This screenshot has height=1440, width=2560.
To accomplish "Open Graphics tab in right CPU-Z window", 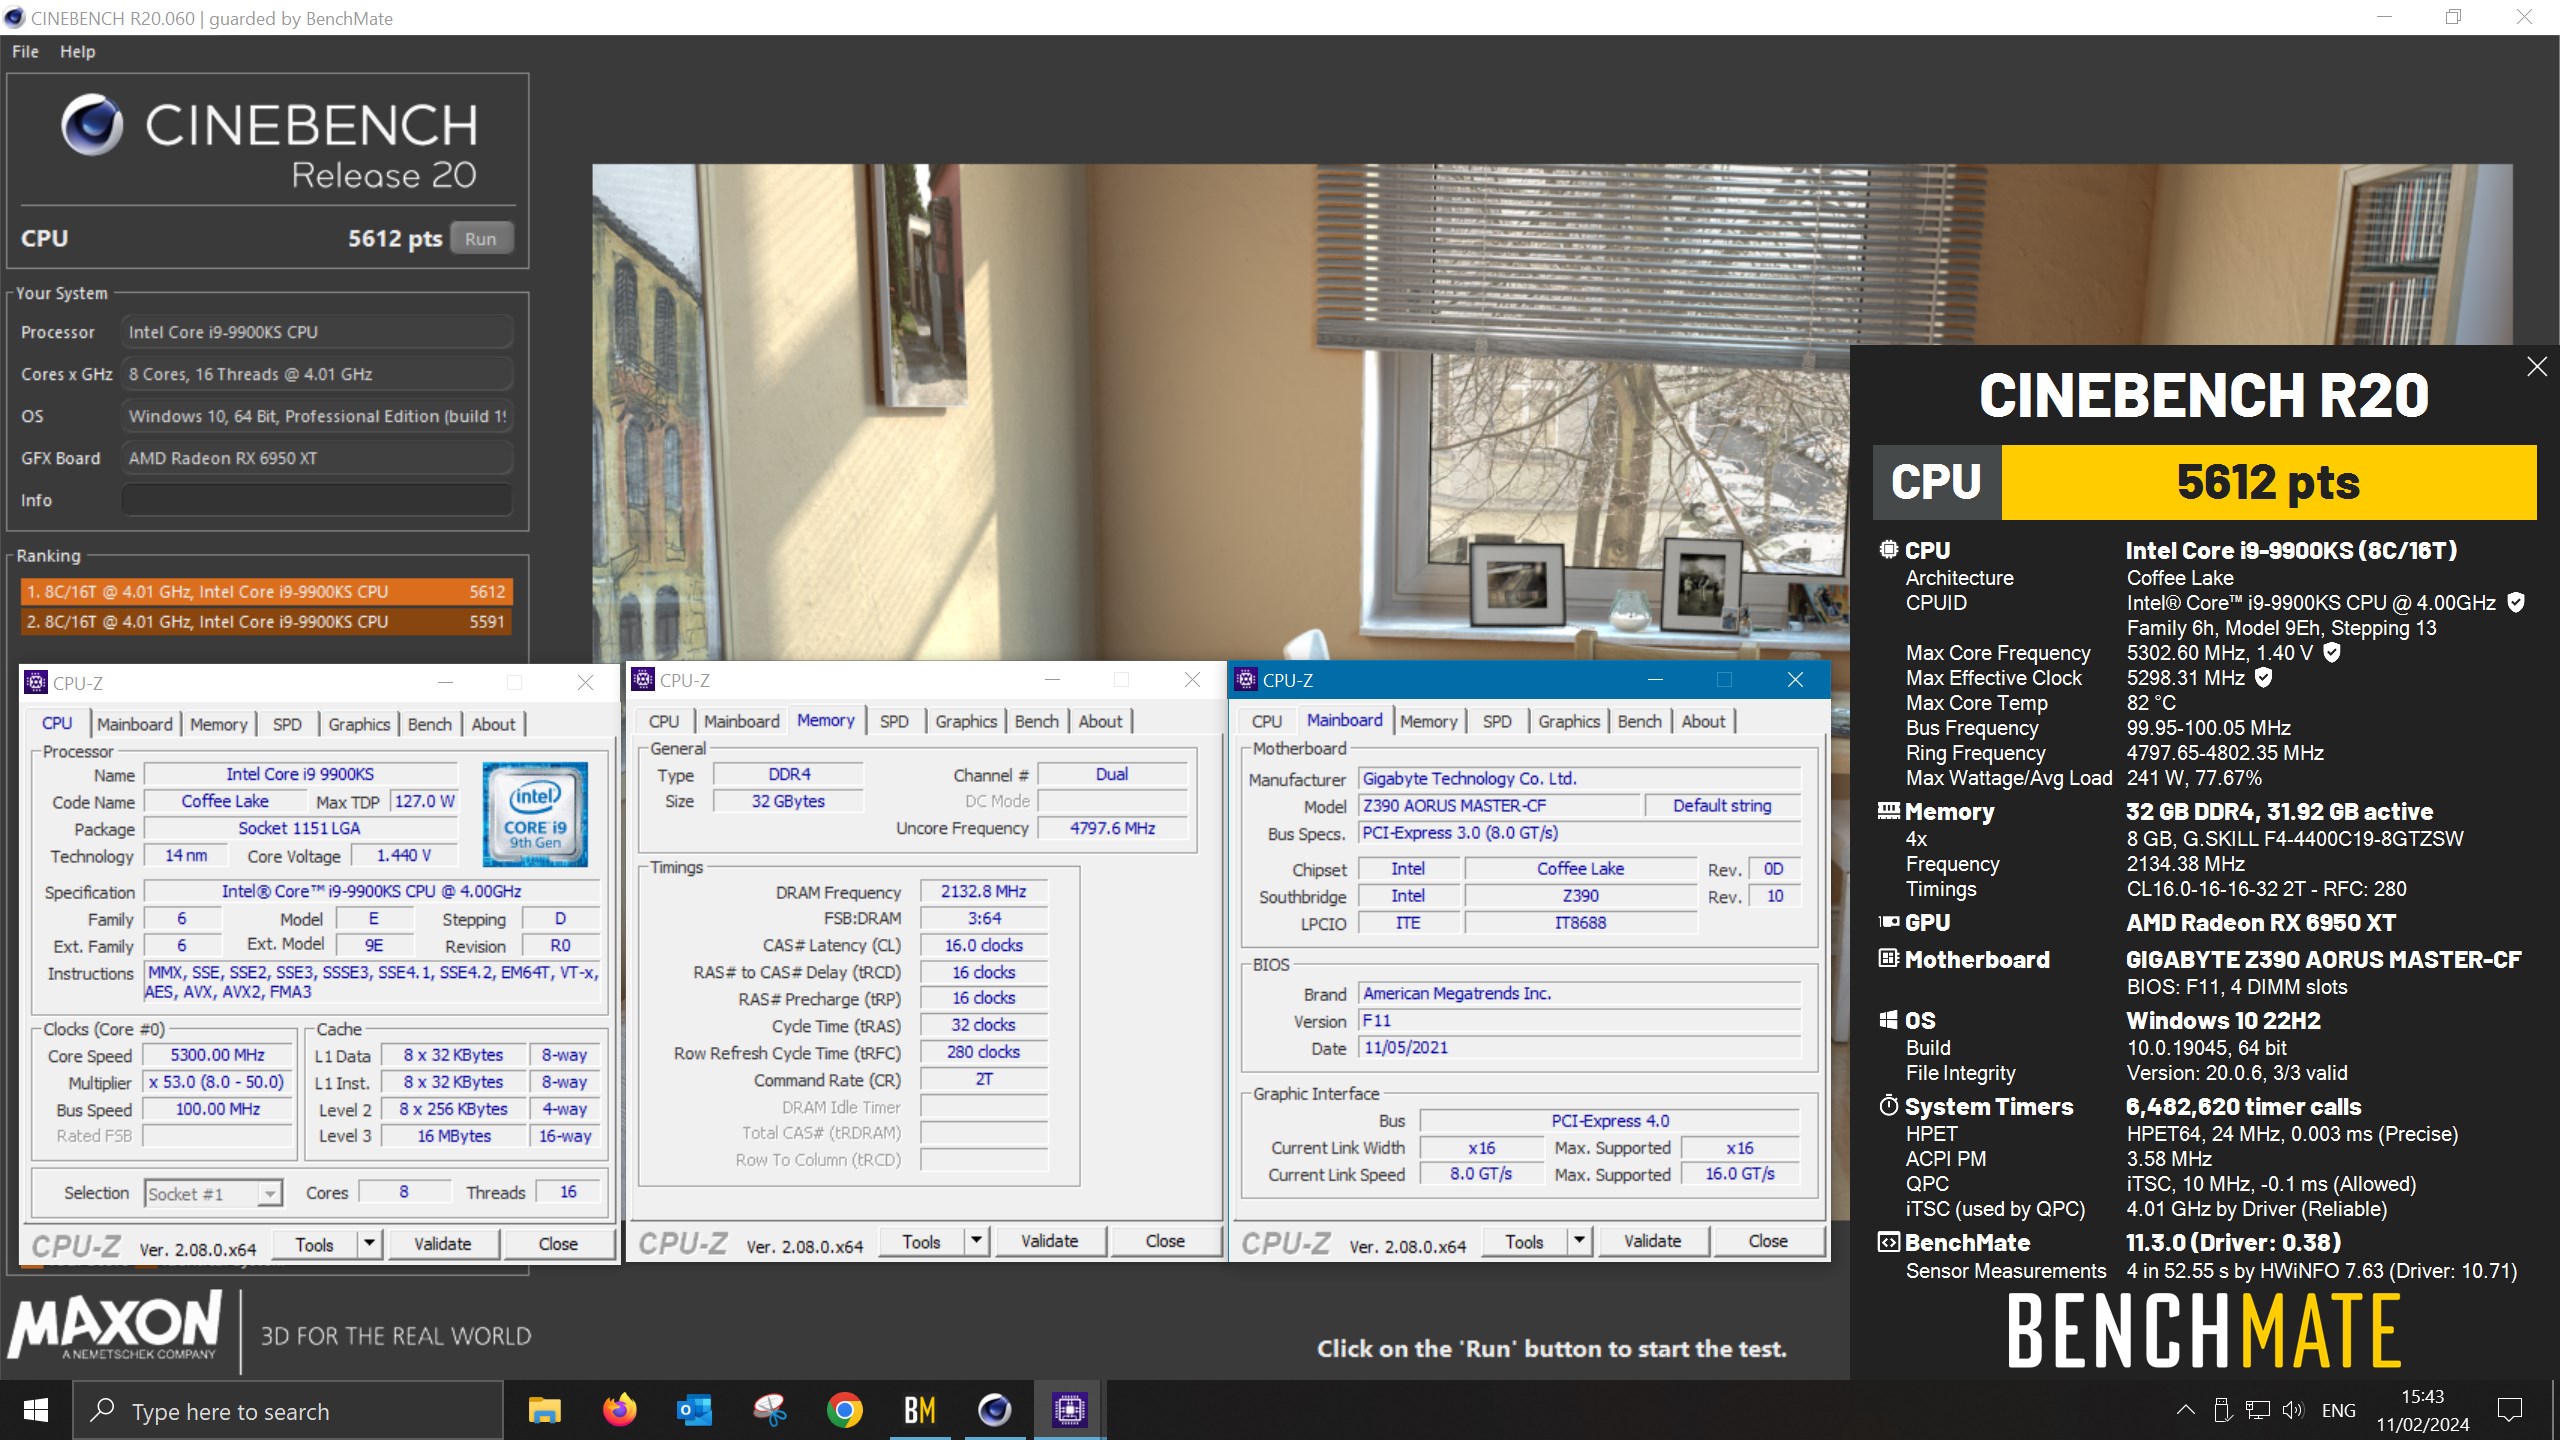I will 1569,721.
